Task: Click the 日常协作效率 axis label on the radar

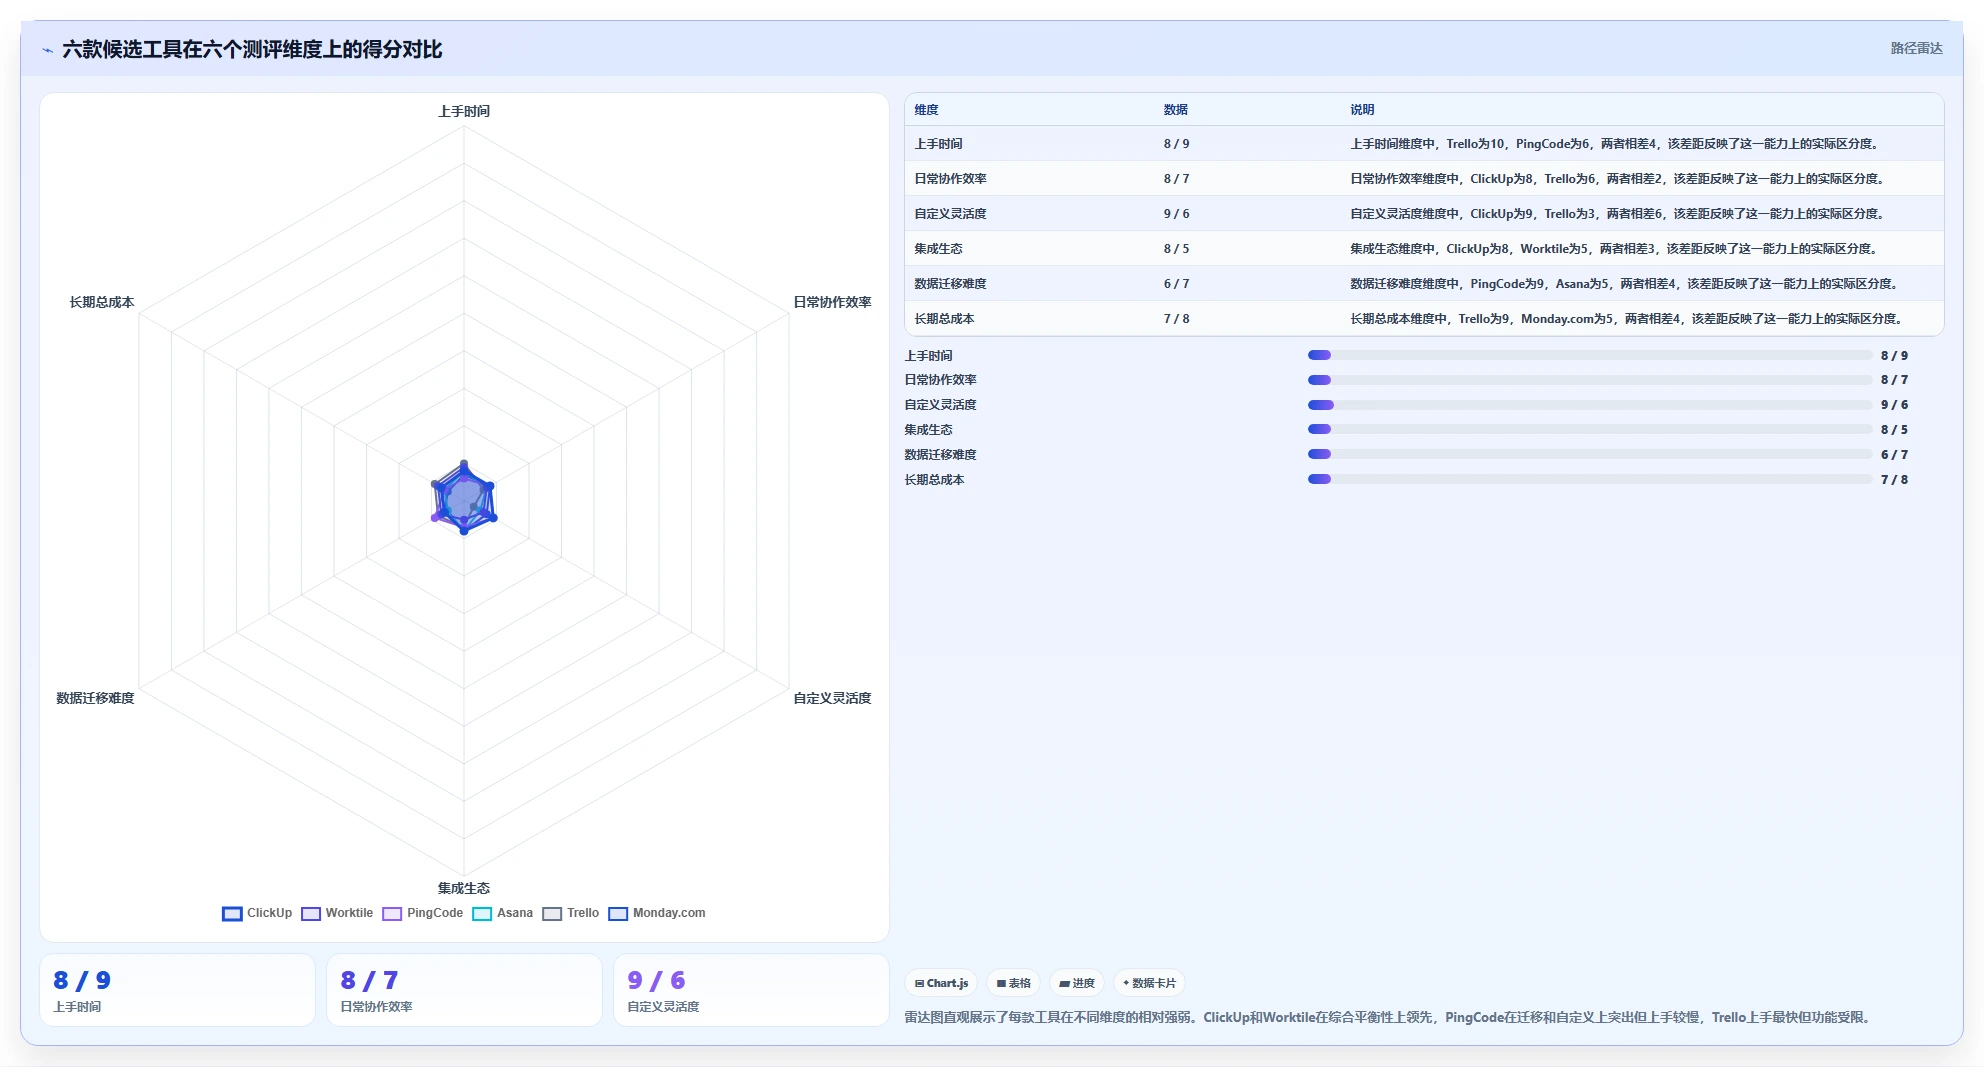Action: tap(832, 302)
